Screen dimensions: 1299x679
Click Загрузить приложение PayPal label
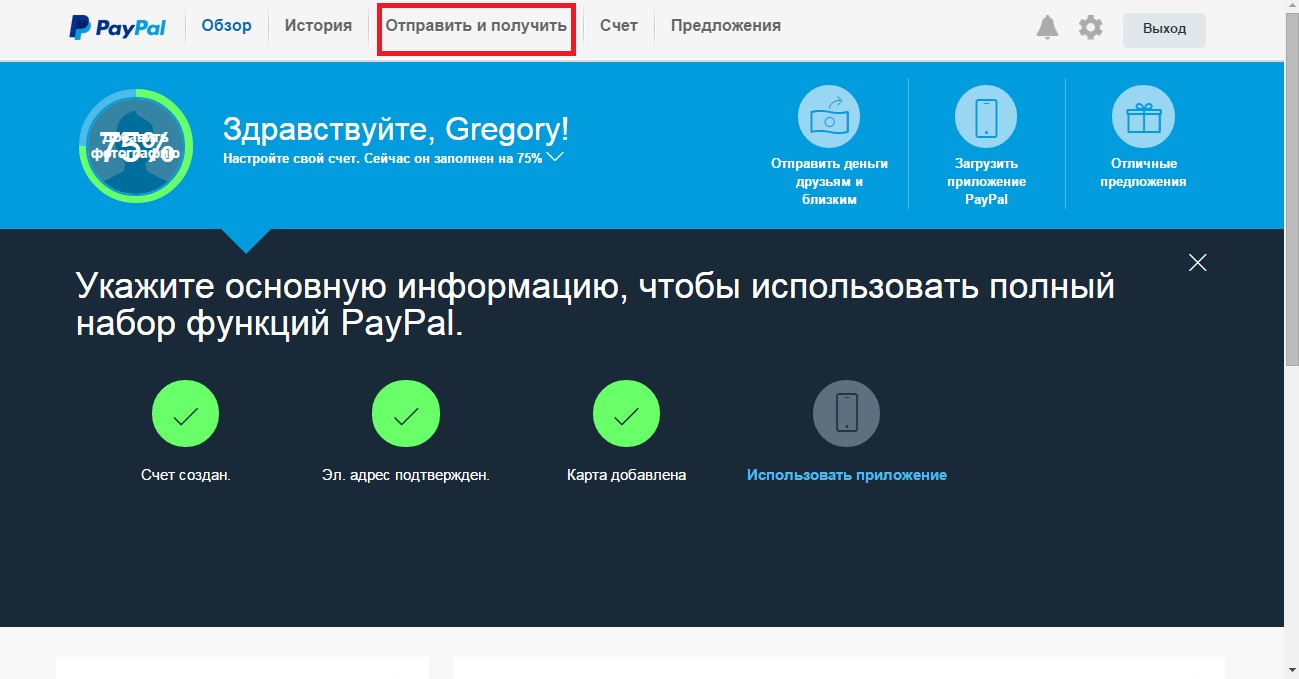tap(986, 181)
